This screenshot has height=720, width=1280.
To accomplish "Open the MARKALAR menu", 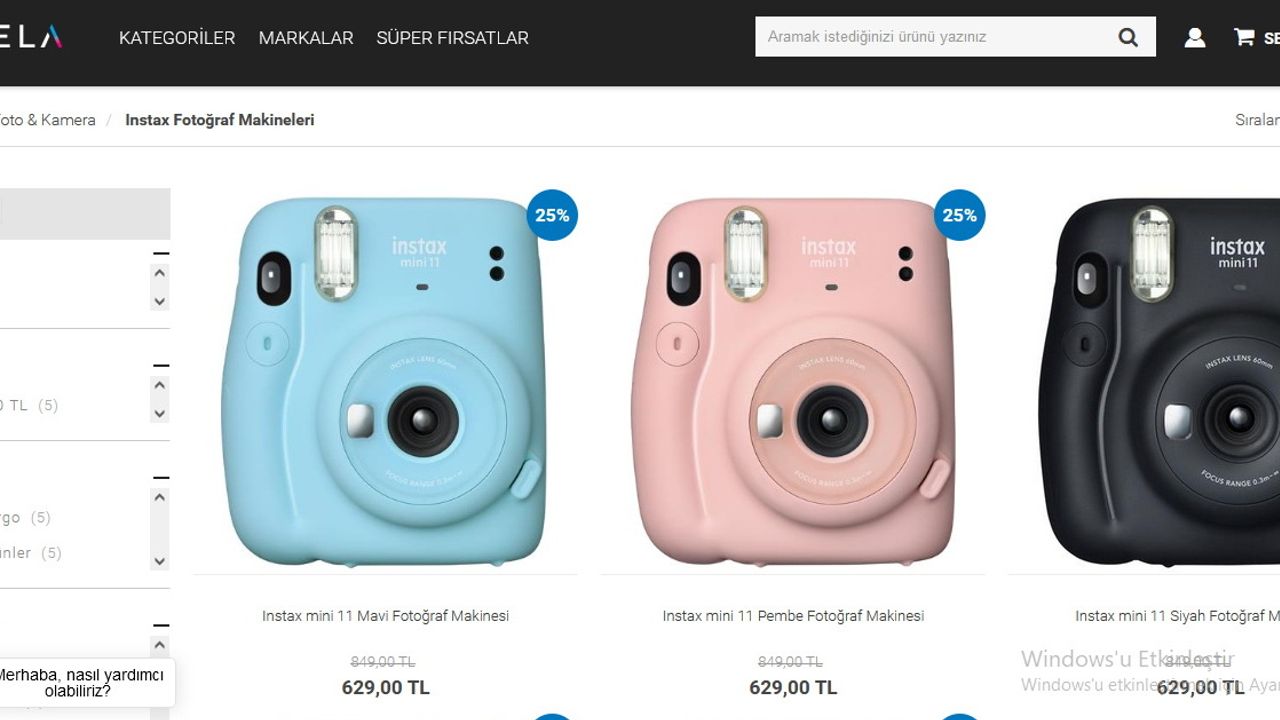I will click(x=306, y=38).
